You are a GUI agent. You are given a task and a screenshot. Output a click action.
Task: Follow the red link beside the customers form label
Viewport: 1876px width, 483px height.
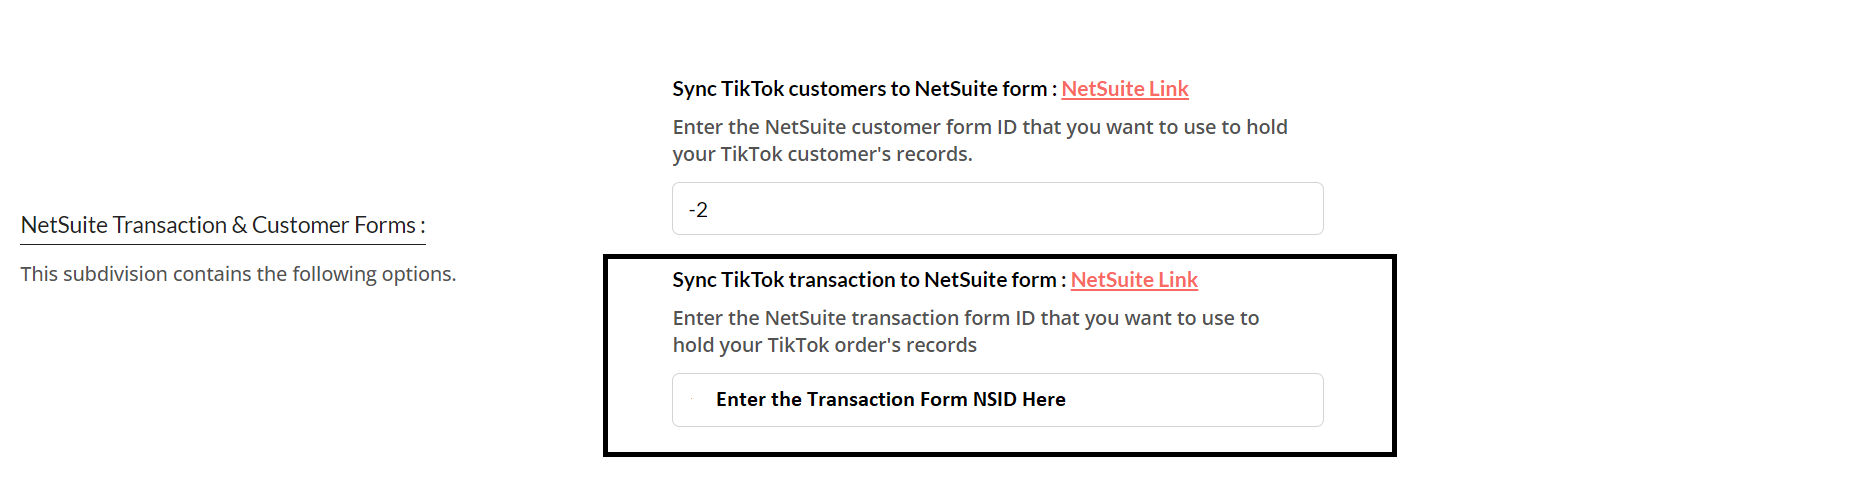1124,89
